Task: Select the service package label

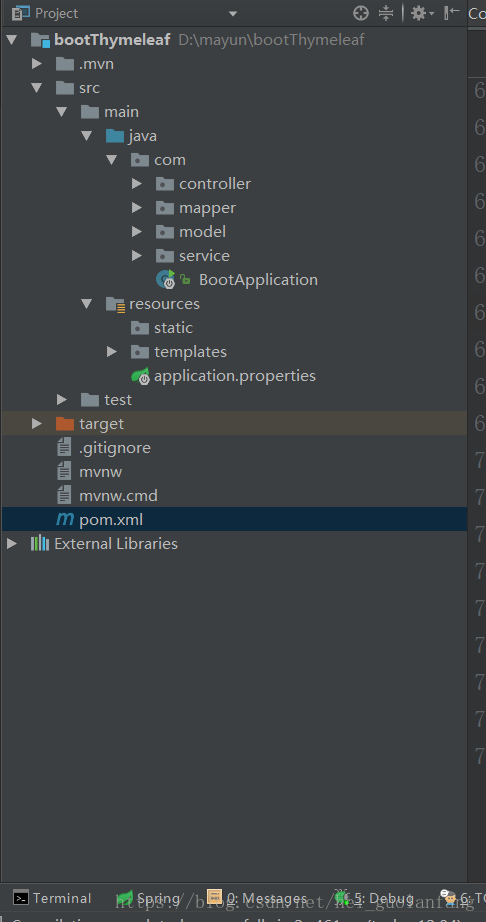Action: pos(205,256)
